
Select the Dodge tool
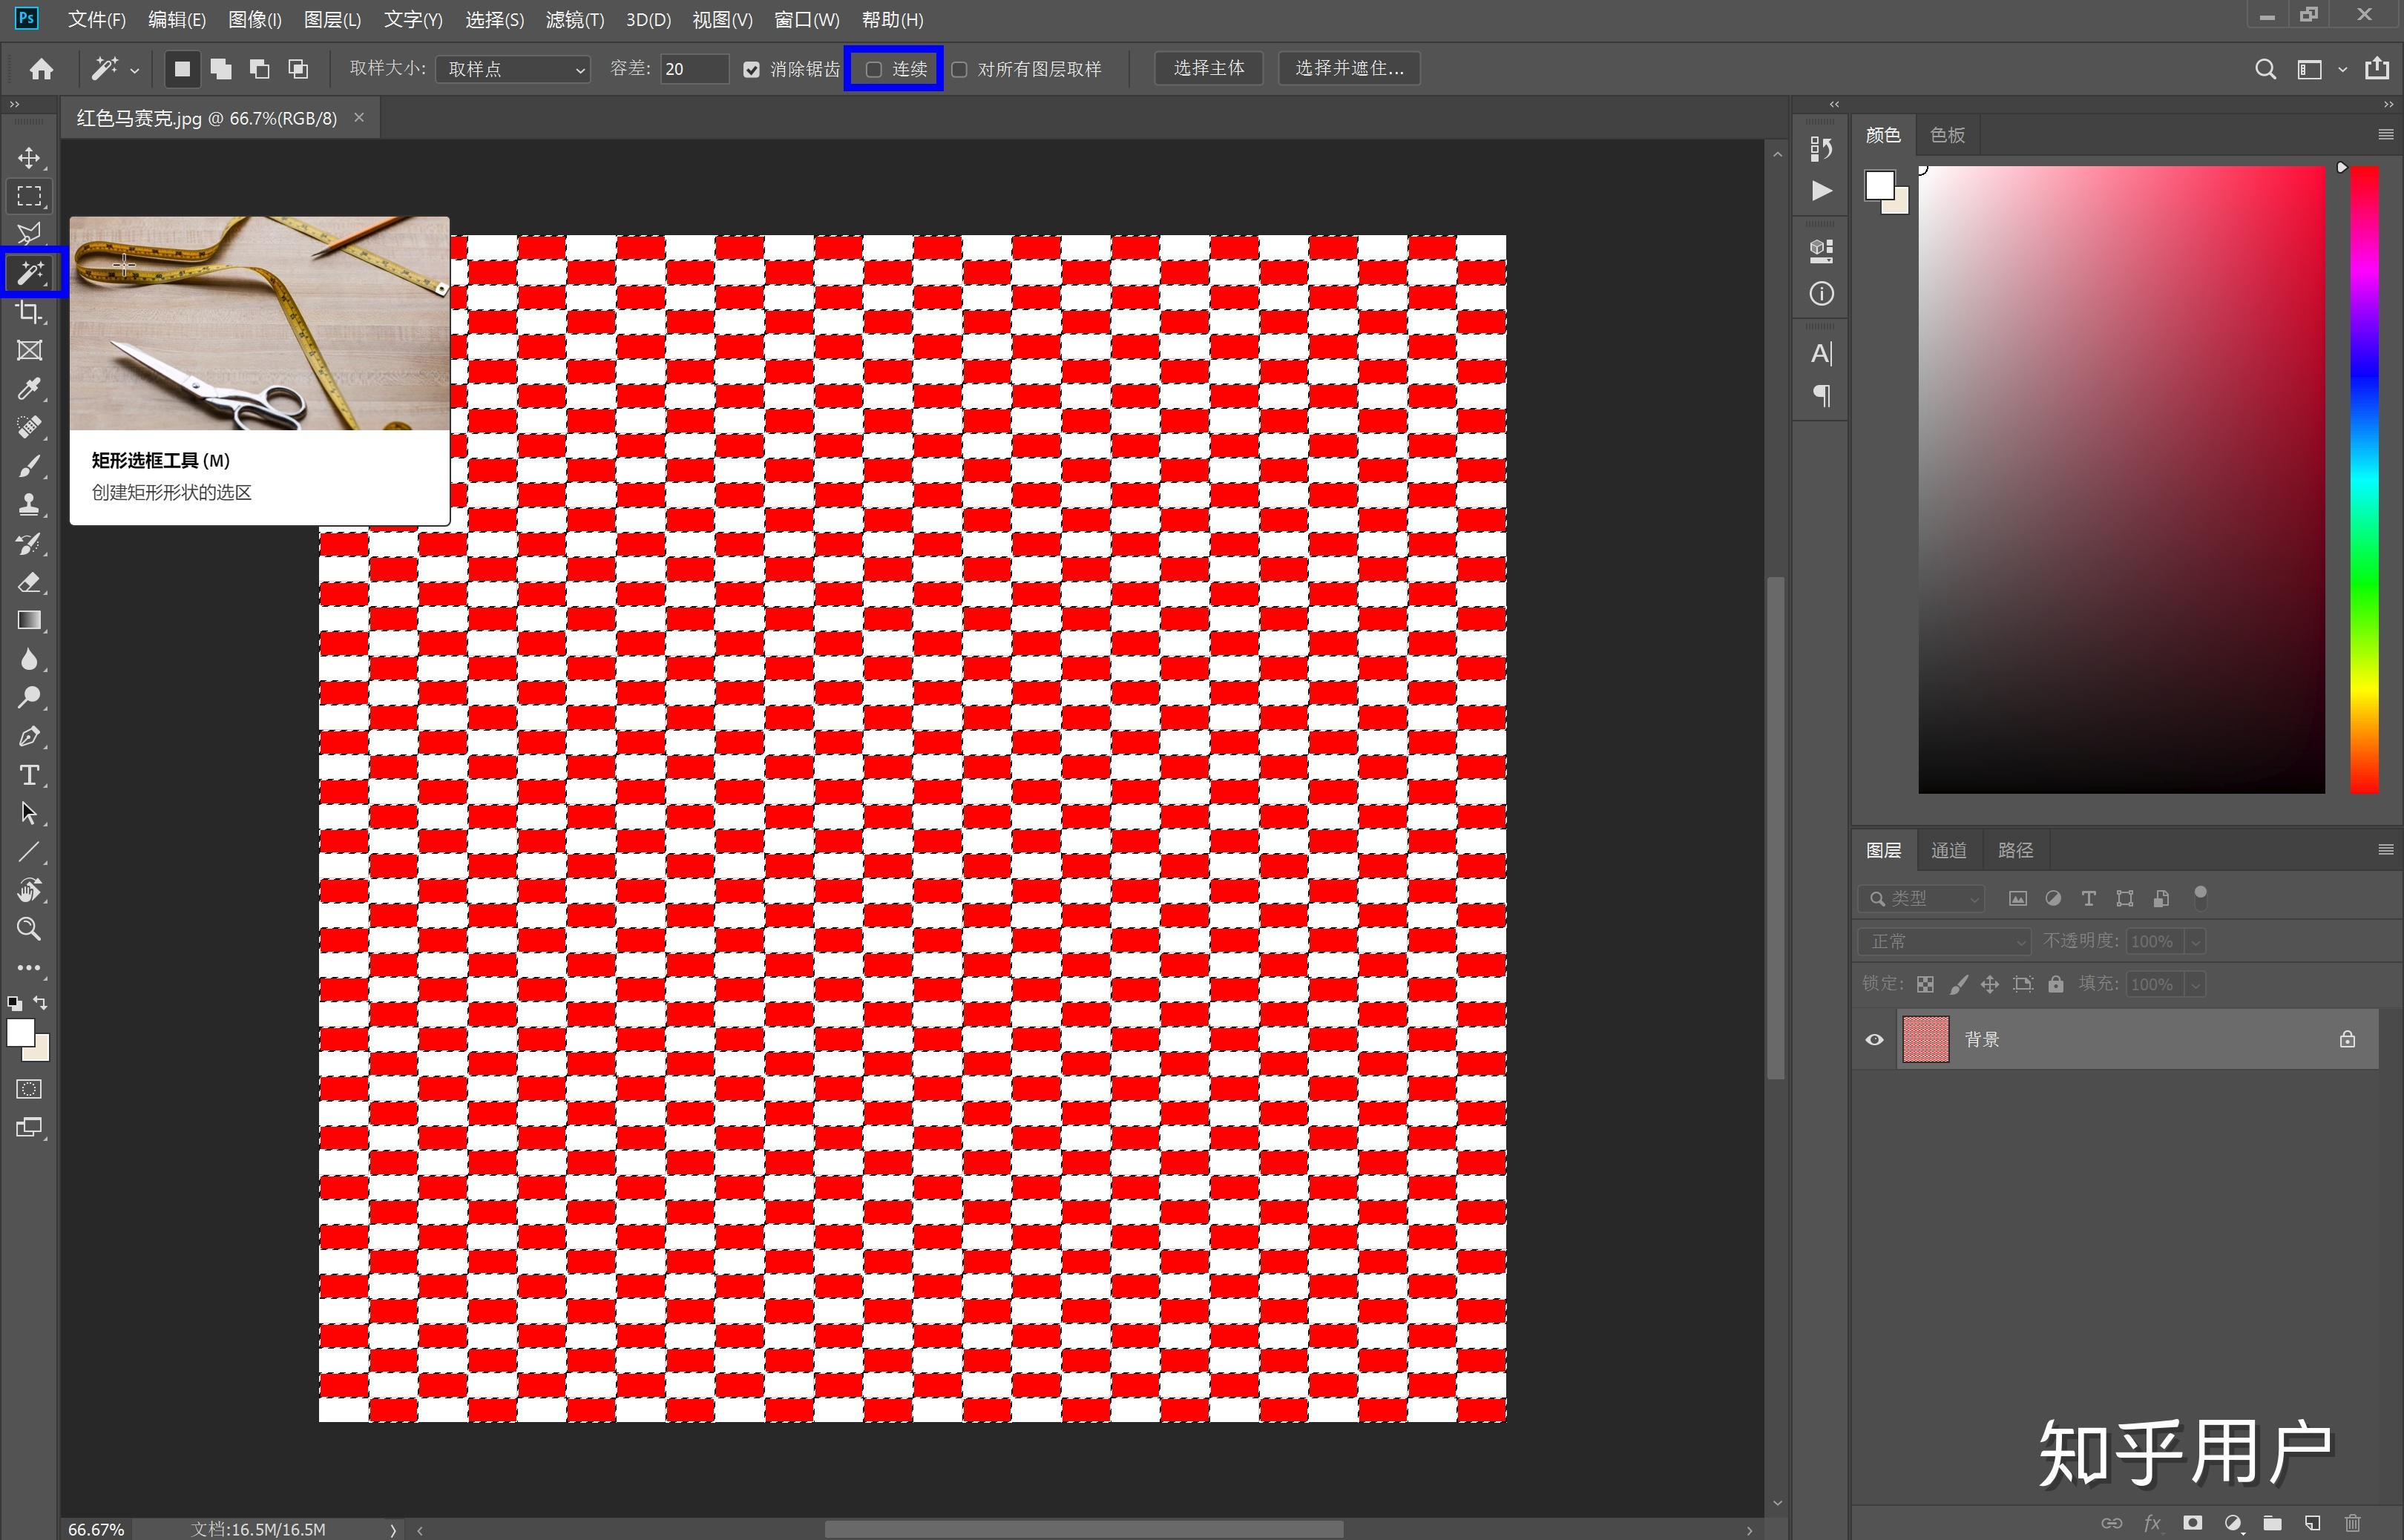click(29, 697)
